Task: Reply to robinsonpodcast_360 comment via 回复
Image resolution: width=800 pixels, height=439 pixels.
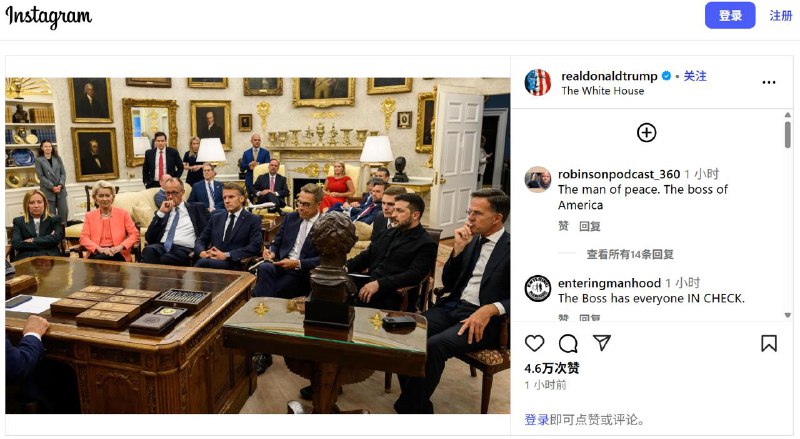Action: click(590, 226)
